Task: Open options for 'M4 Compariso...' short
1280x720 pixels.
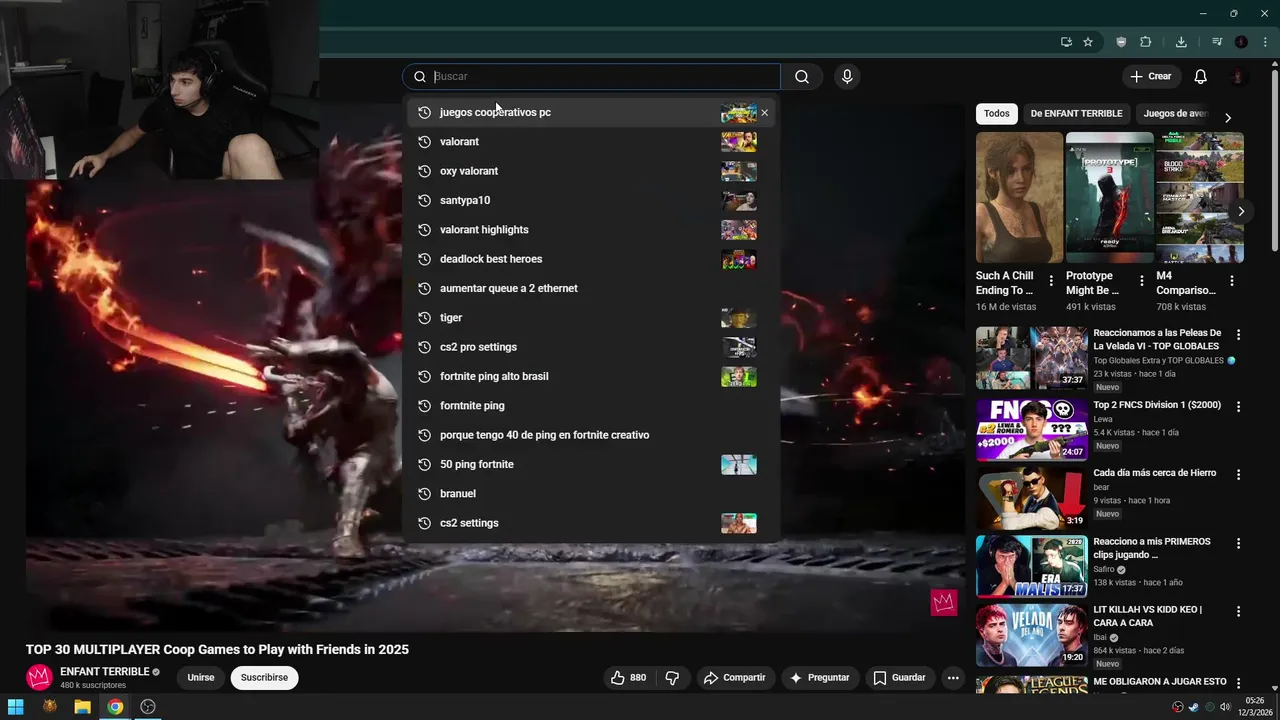Action: (x=1232, y=281)
